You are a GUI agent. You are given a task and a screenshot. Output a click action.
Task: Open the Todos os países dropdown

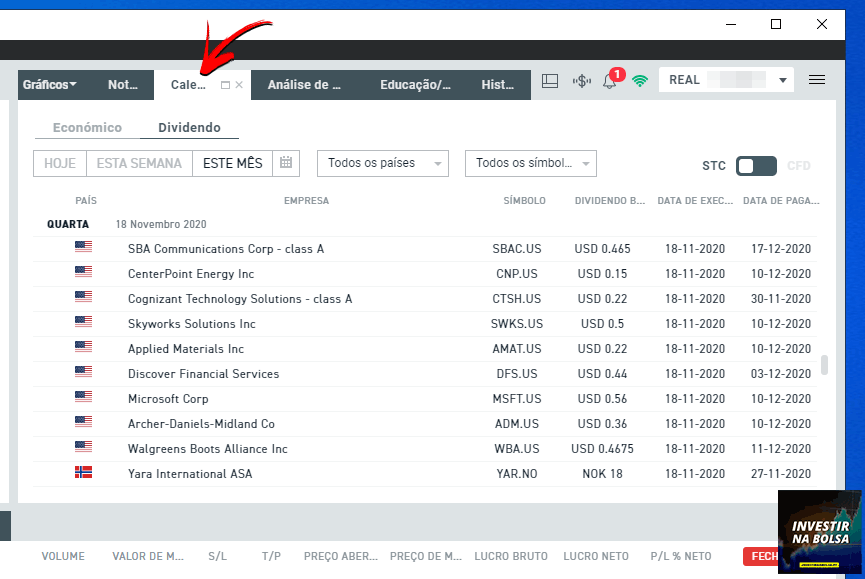(383, 163)
